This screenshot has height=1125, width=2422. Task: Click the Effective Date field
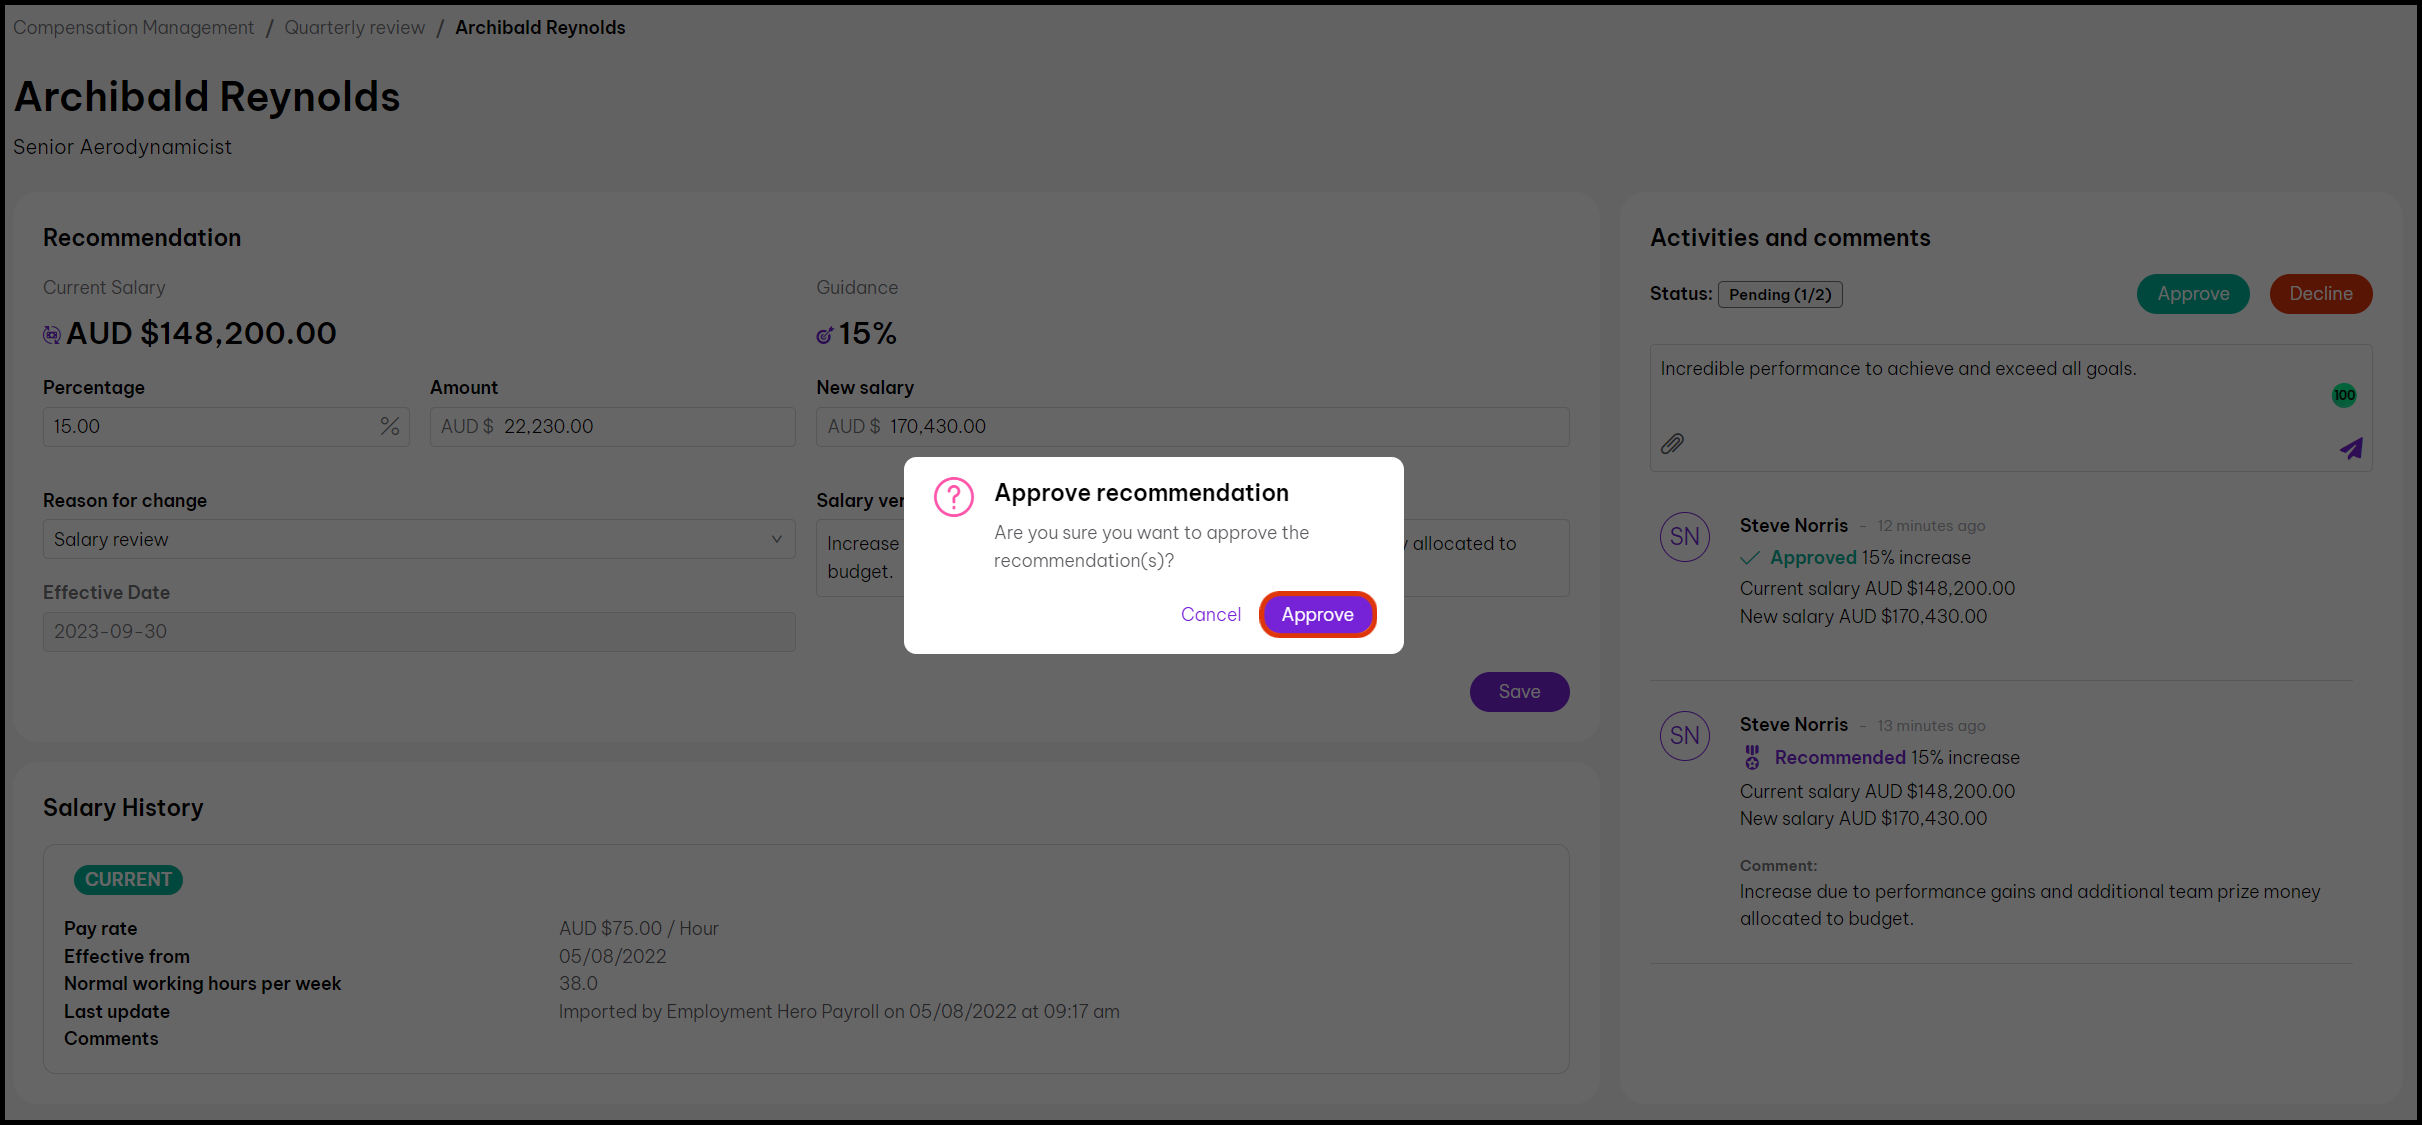418,632
